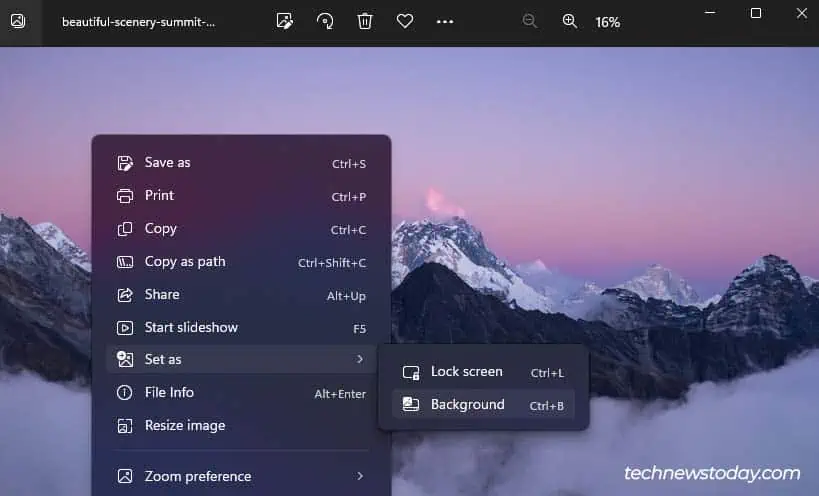
Task: Open the See more three-dots menu
Action: [444, 21]
